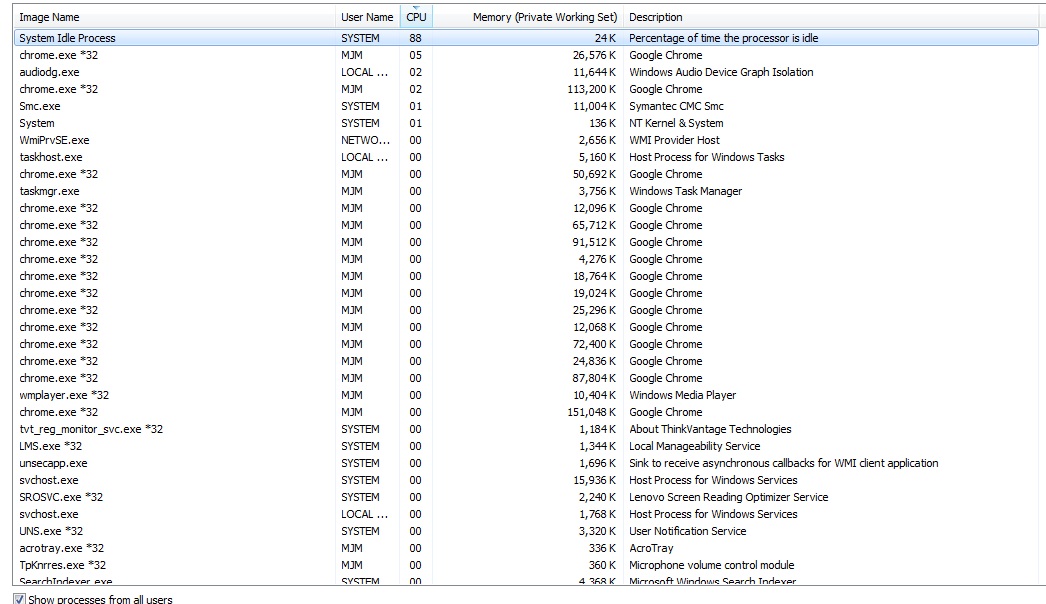Toggle Show processes from all users checkbox
The width and height of the screenshot is (1046, 604).
click(19, 599)
